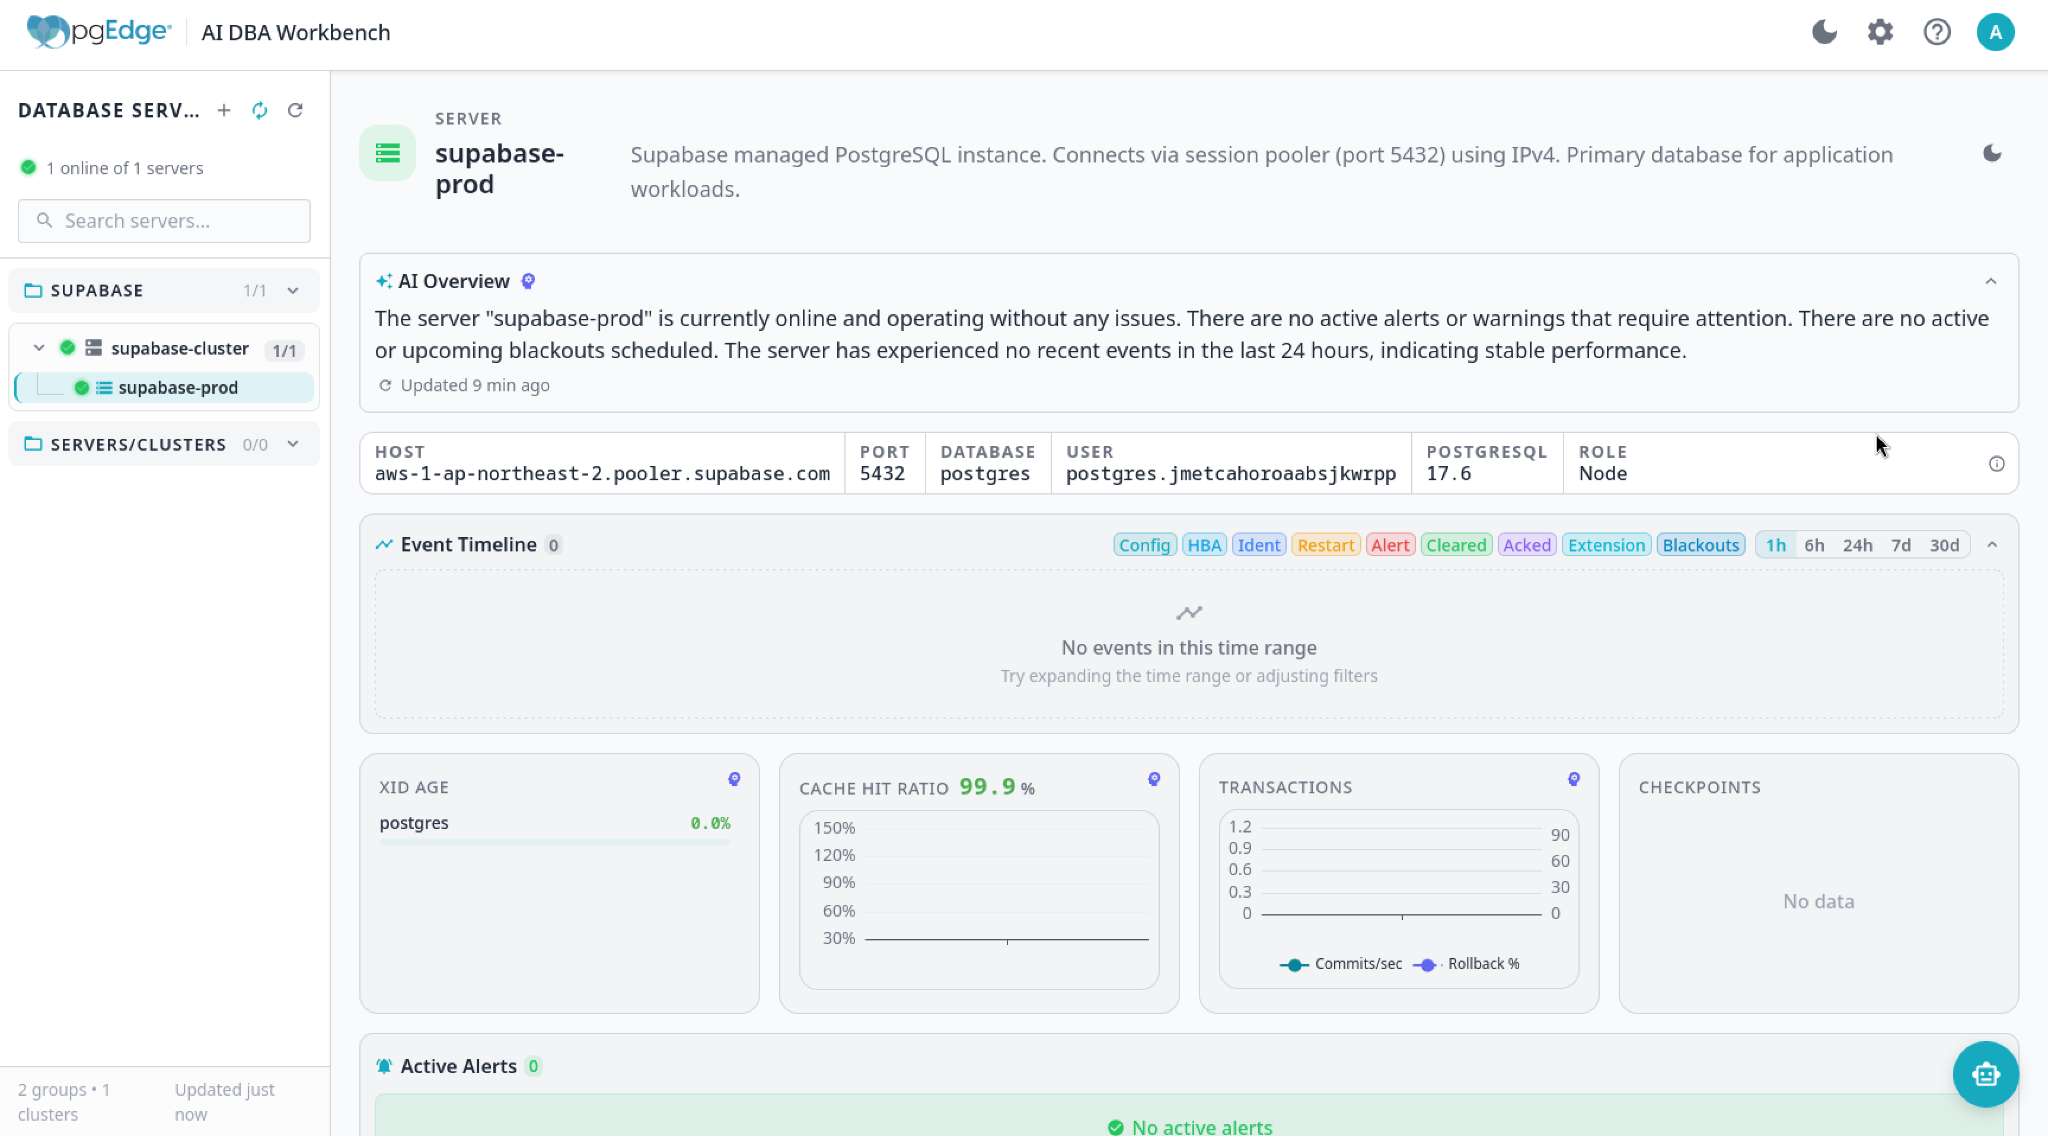The height and width of the screenshot is (1136, 2048).
Task: Expand the SERVERS/CLUSTERS group chevron
Action: click(x=293, y=444)
